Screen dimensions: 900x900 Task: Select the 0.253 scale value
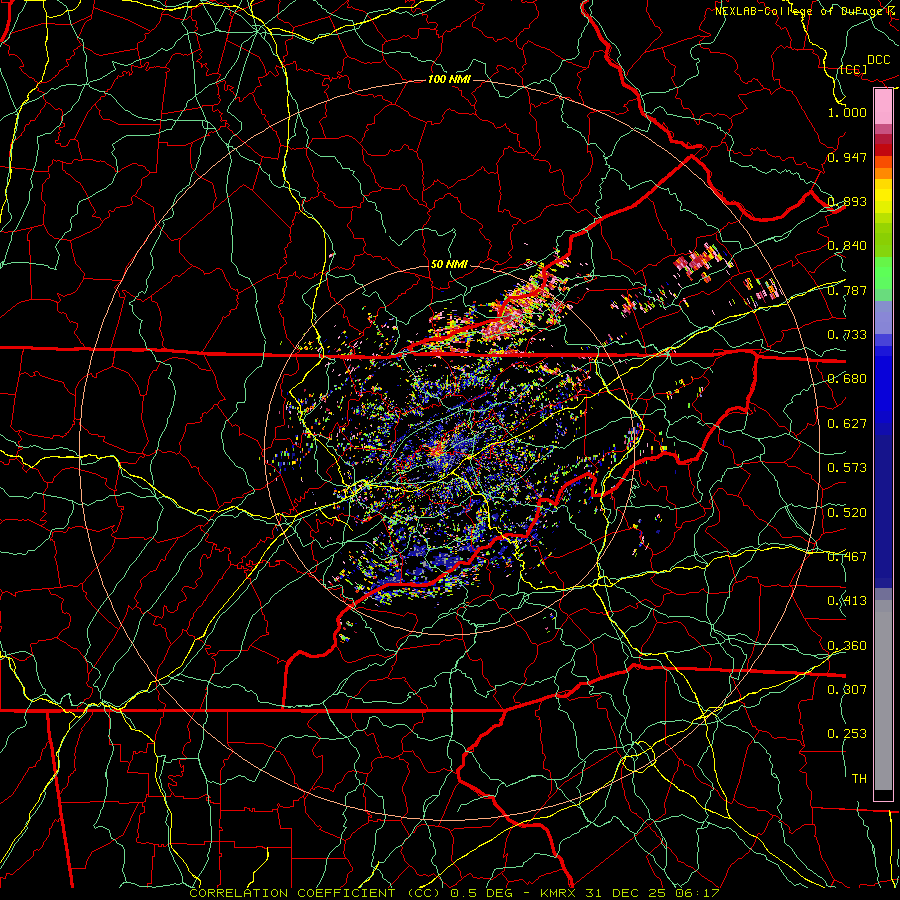(x=847, y=734)
